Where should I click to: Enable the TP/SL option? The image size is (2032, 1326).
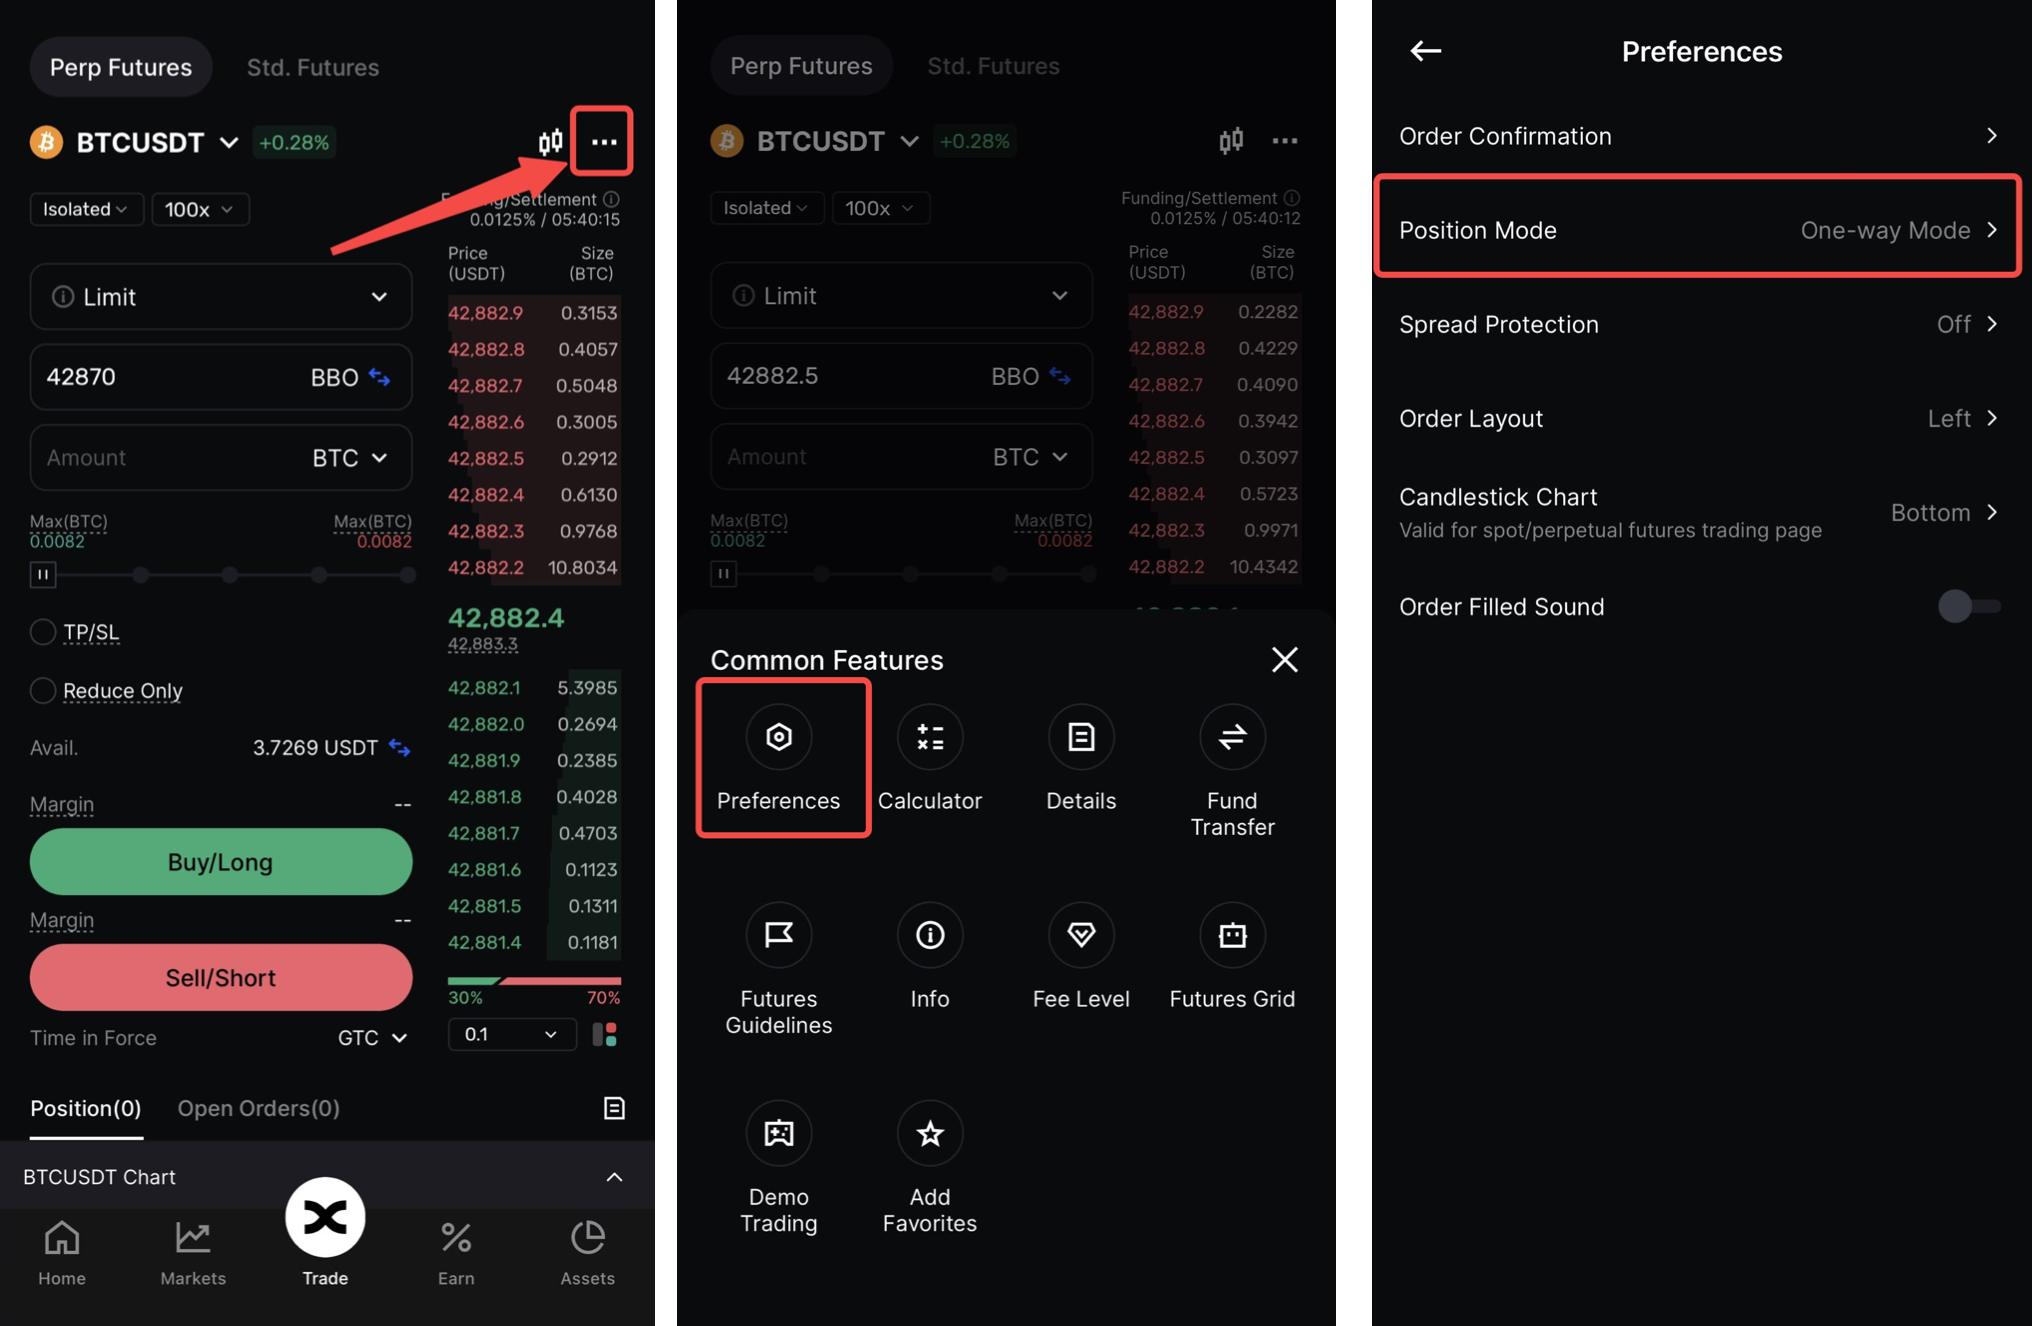pos(43,632)
